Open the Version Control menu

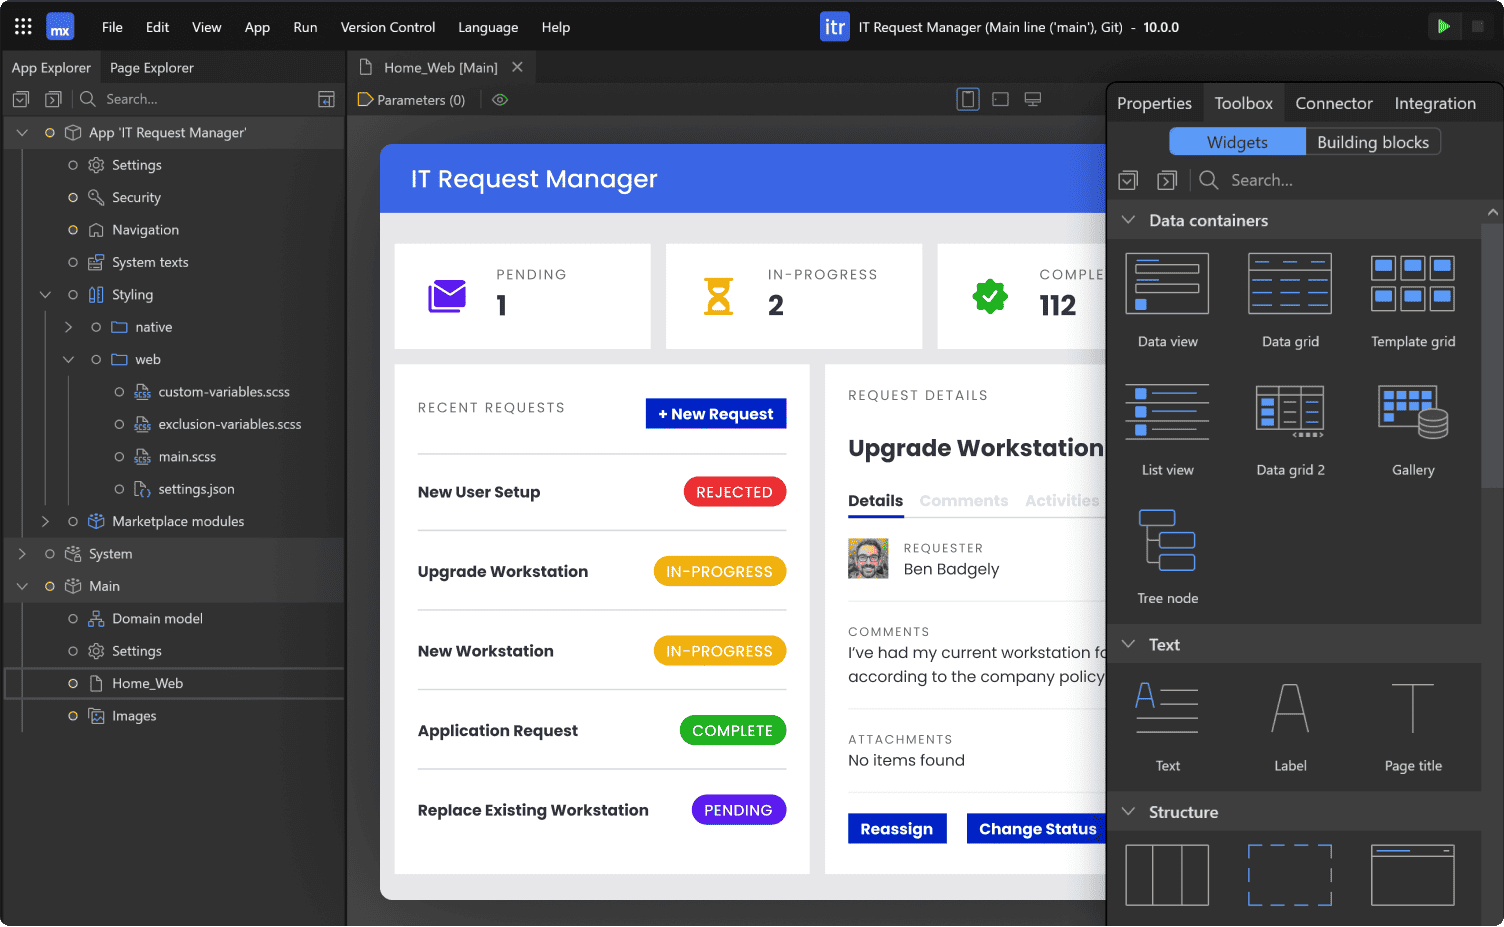click(x=387, y=27)
